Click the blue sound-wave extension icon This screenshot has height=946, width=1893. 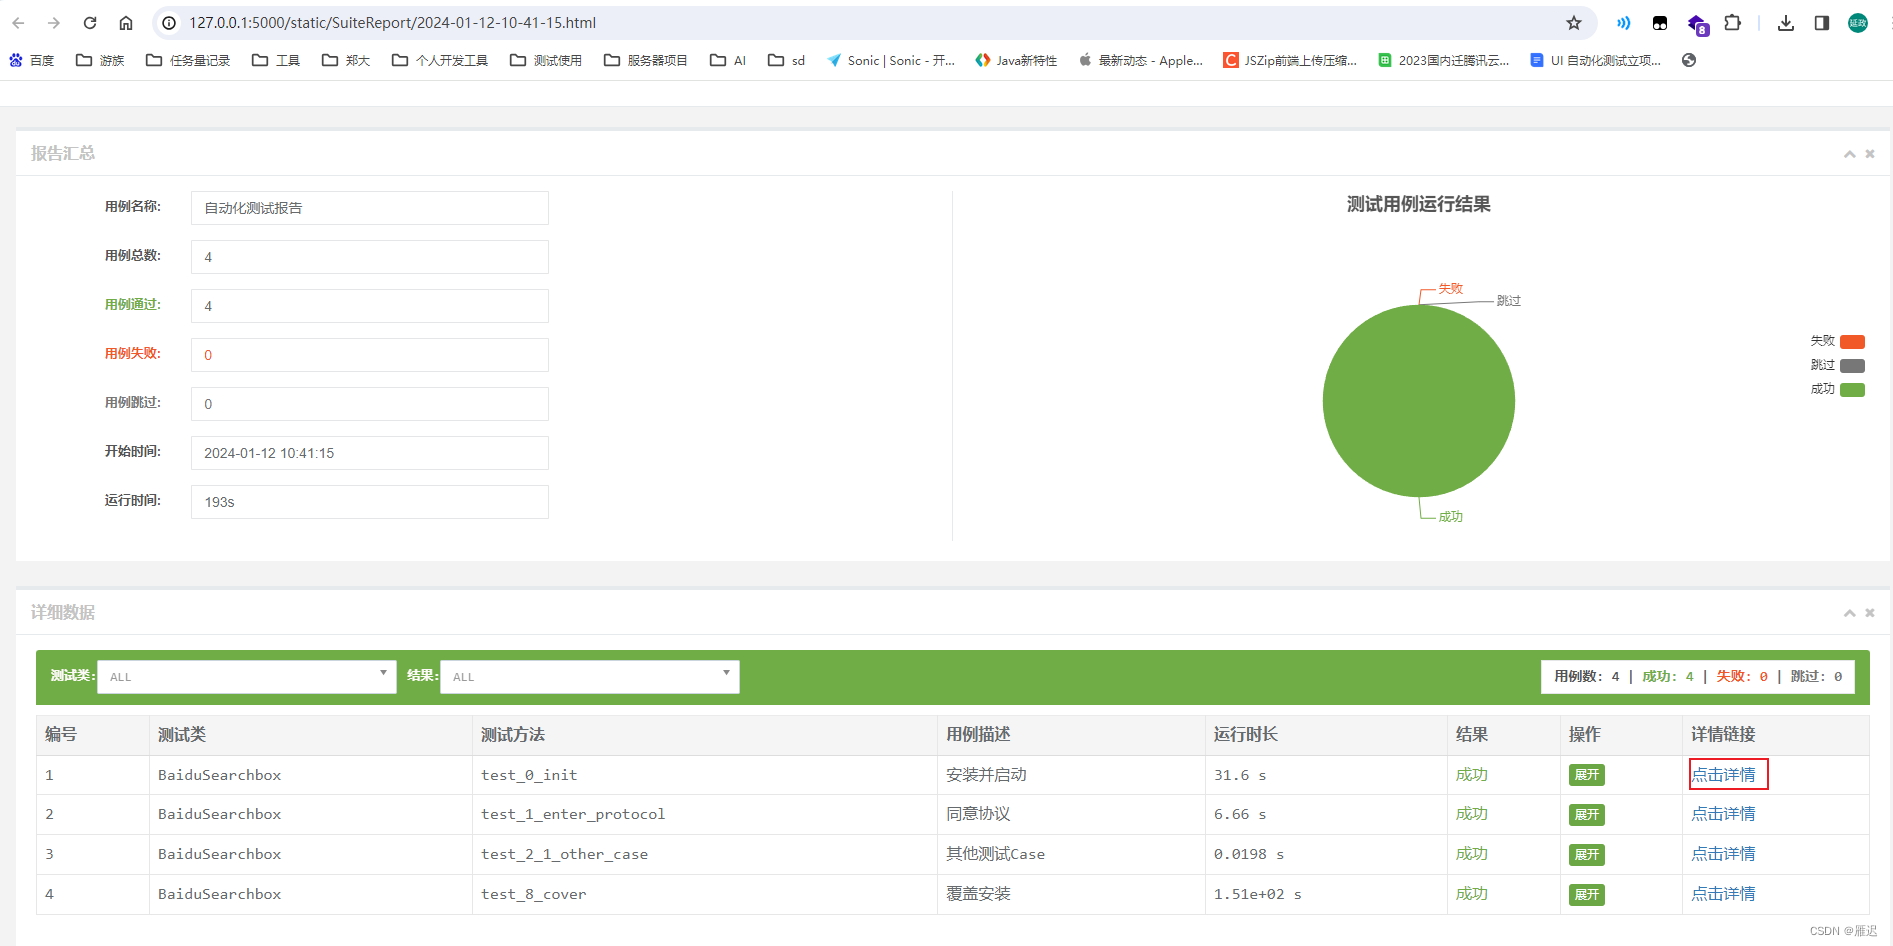coord(1624,23)
